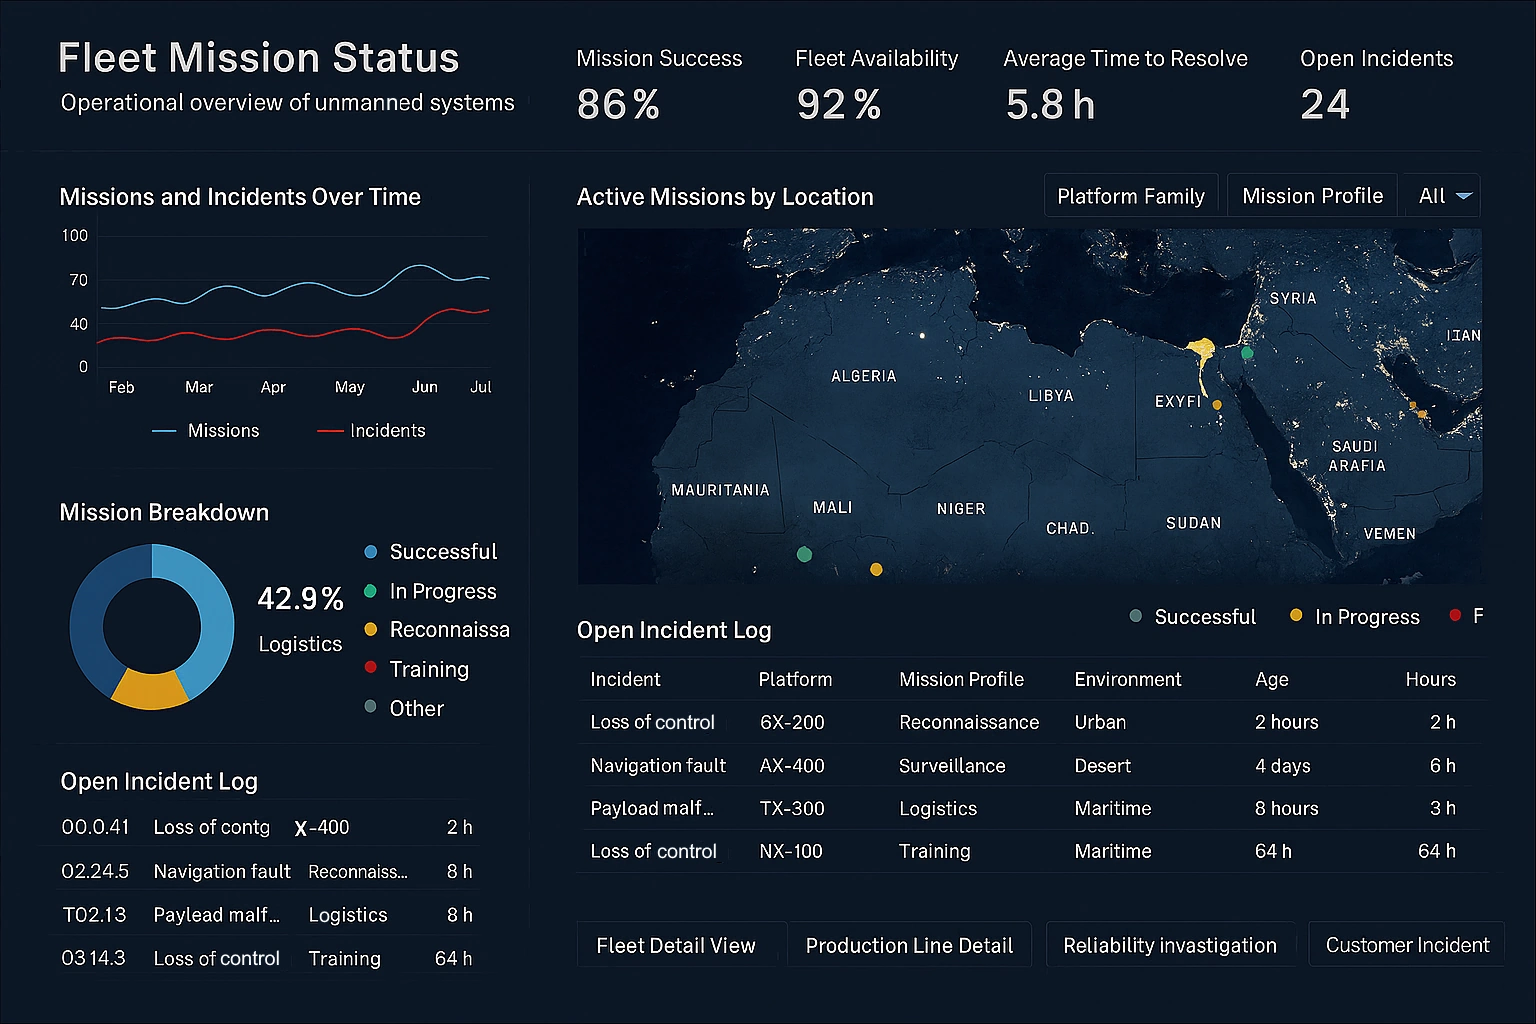The height and width of the screenshot is (1024, 1536).
Task: Select the Successful blue color swatch
Action: click(370, 551)
